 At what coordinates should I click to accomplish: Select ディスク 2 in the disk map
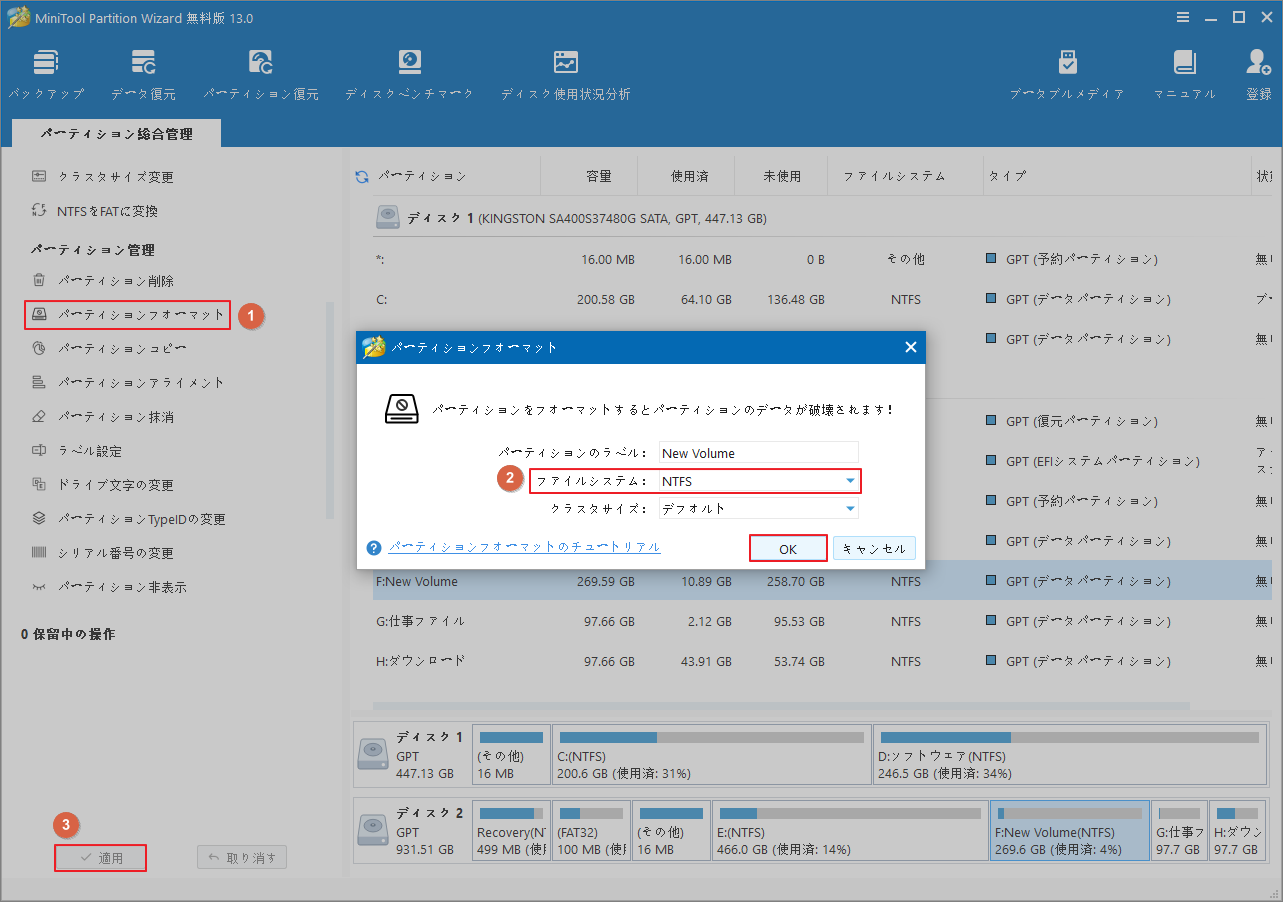coord(412,831)
